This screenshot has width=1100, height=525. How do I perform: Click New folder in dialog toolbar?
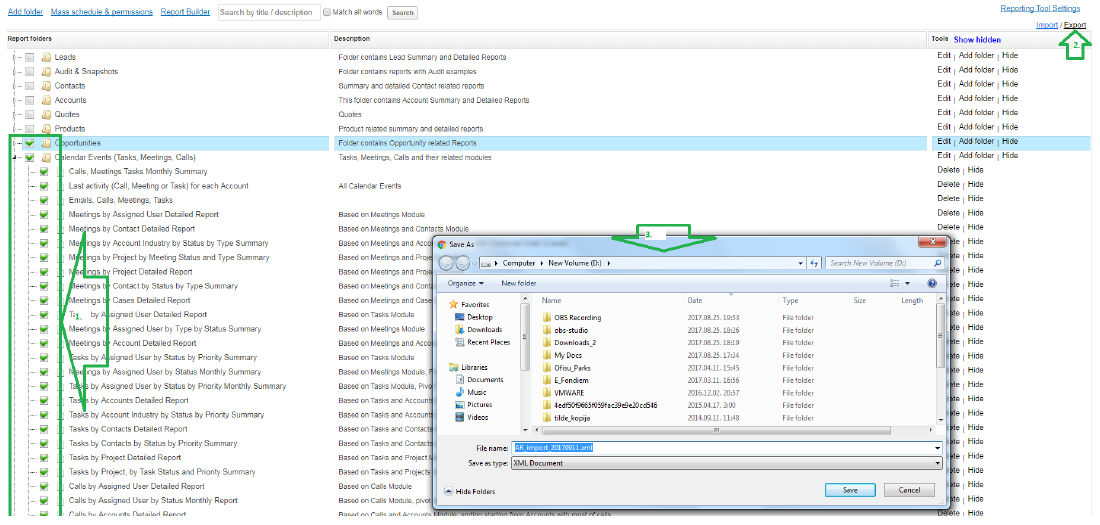coord(518,283)
